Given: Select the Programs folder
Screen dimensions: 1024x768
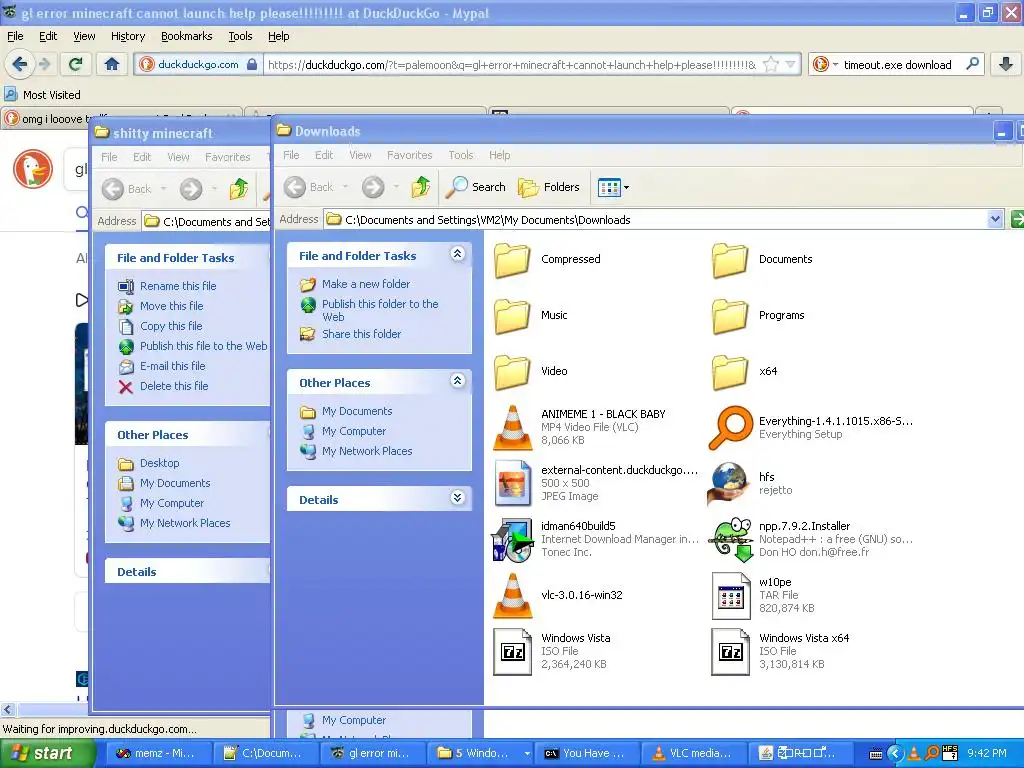Looking at the screenshot, I should (758, 315).
